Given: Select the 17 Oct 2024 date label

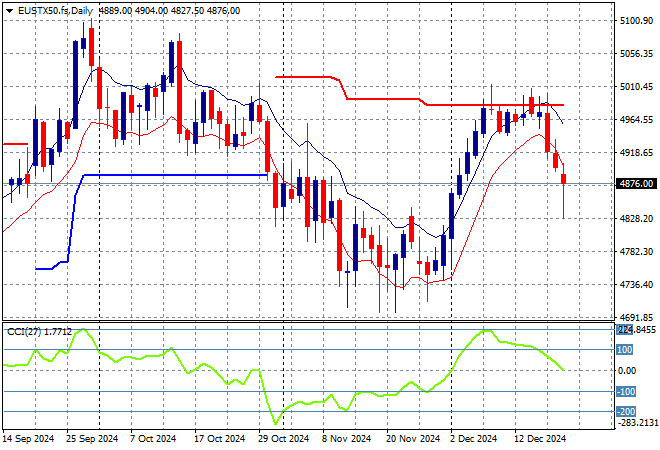Looking at the screenshot, I should [221, 439].
